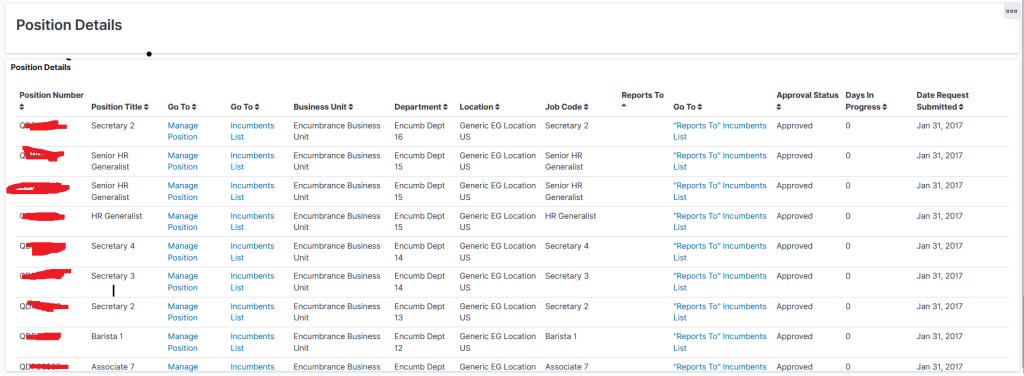The image size is (1024, 376).
Task: Open "Reports To" Incumbents List for Secretary 4
Action: pyautogui.click(x=720, y=251)
